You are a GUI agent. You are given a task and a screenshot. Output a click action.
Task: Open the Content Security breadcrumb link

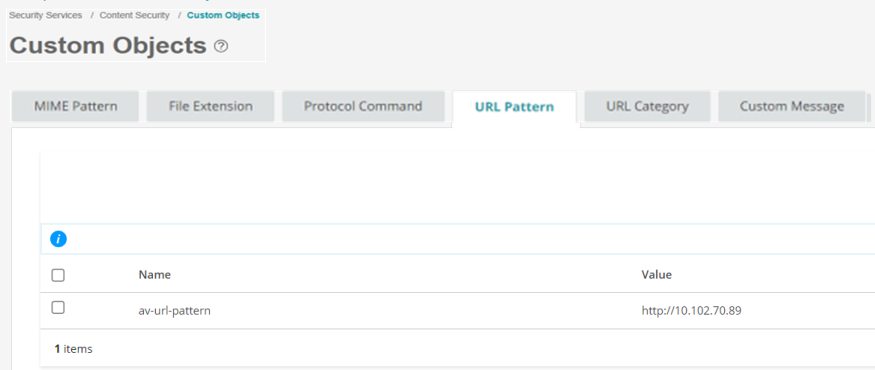point(134,15)
